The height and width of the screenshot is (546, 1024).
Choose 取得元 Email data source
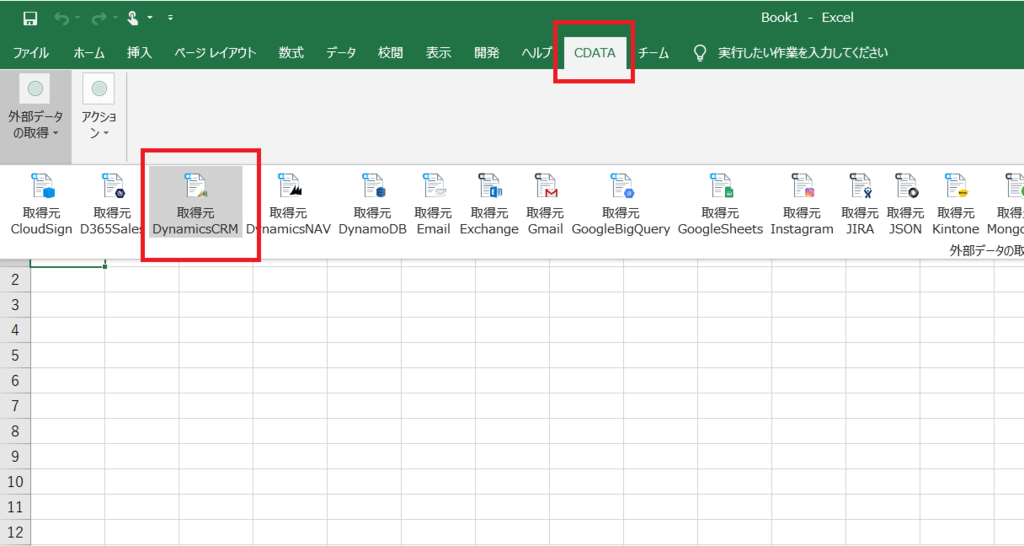(x=433, y=203)
